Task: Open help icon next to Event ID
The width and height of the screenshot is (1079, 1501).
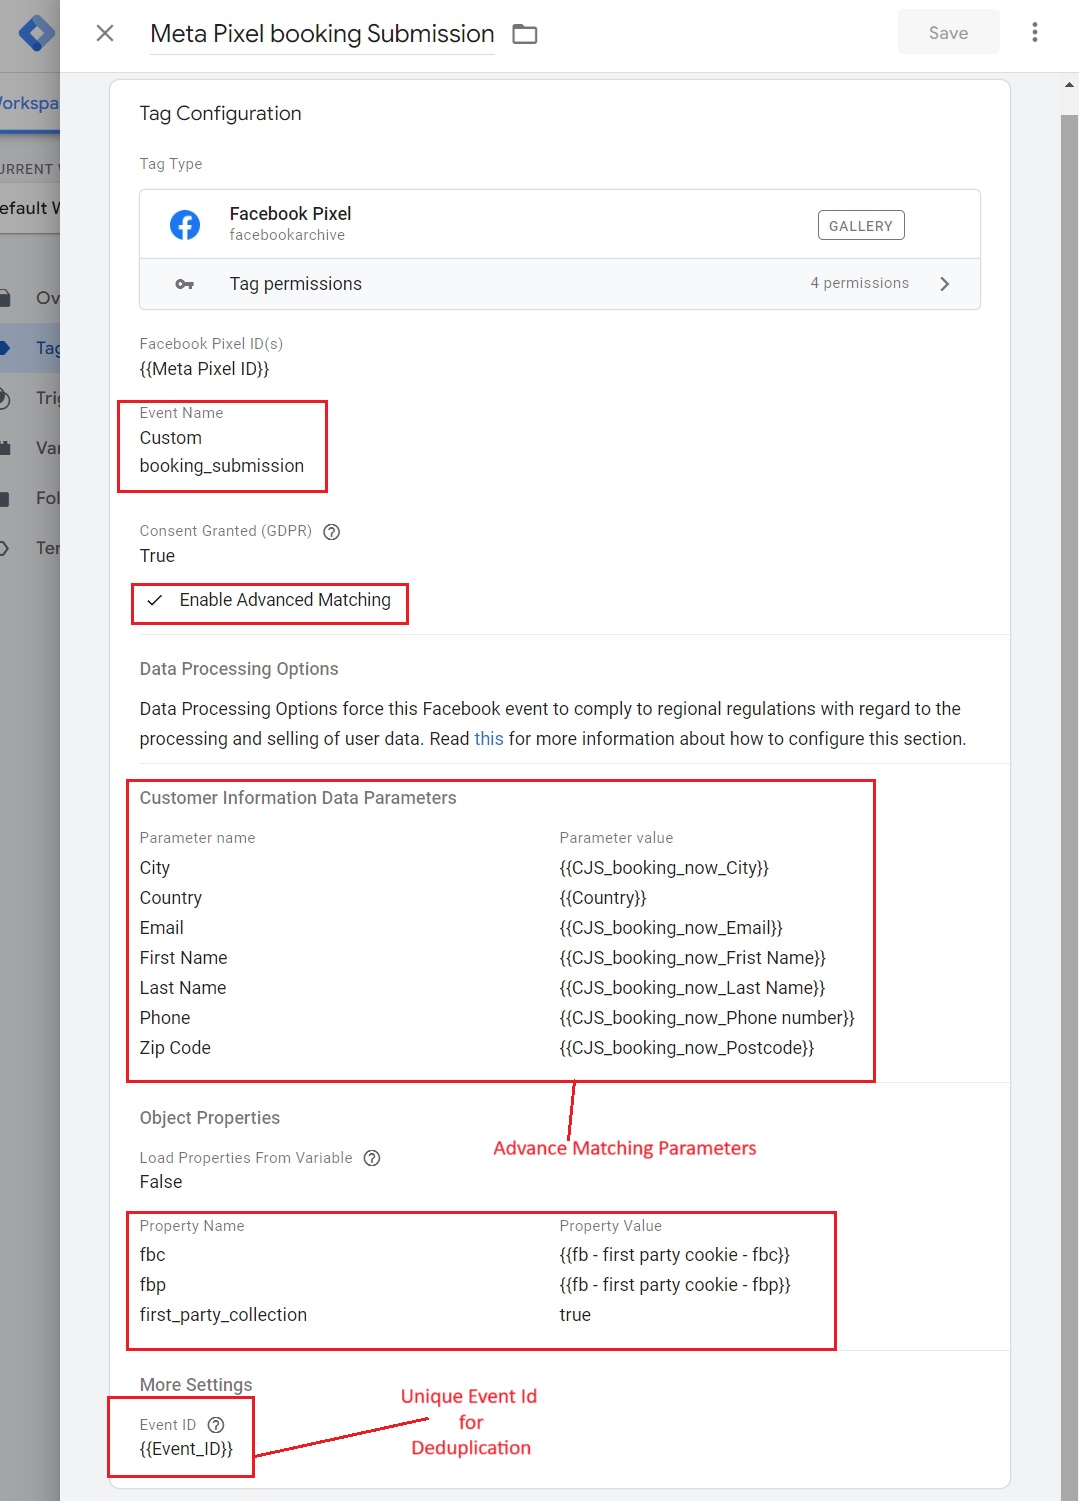Action: [x=216, y=1425]
